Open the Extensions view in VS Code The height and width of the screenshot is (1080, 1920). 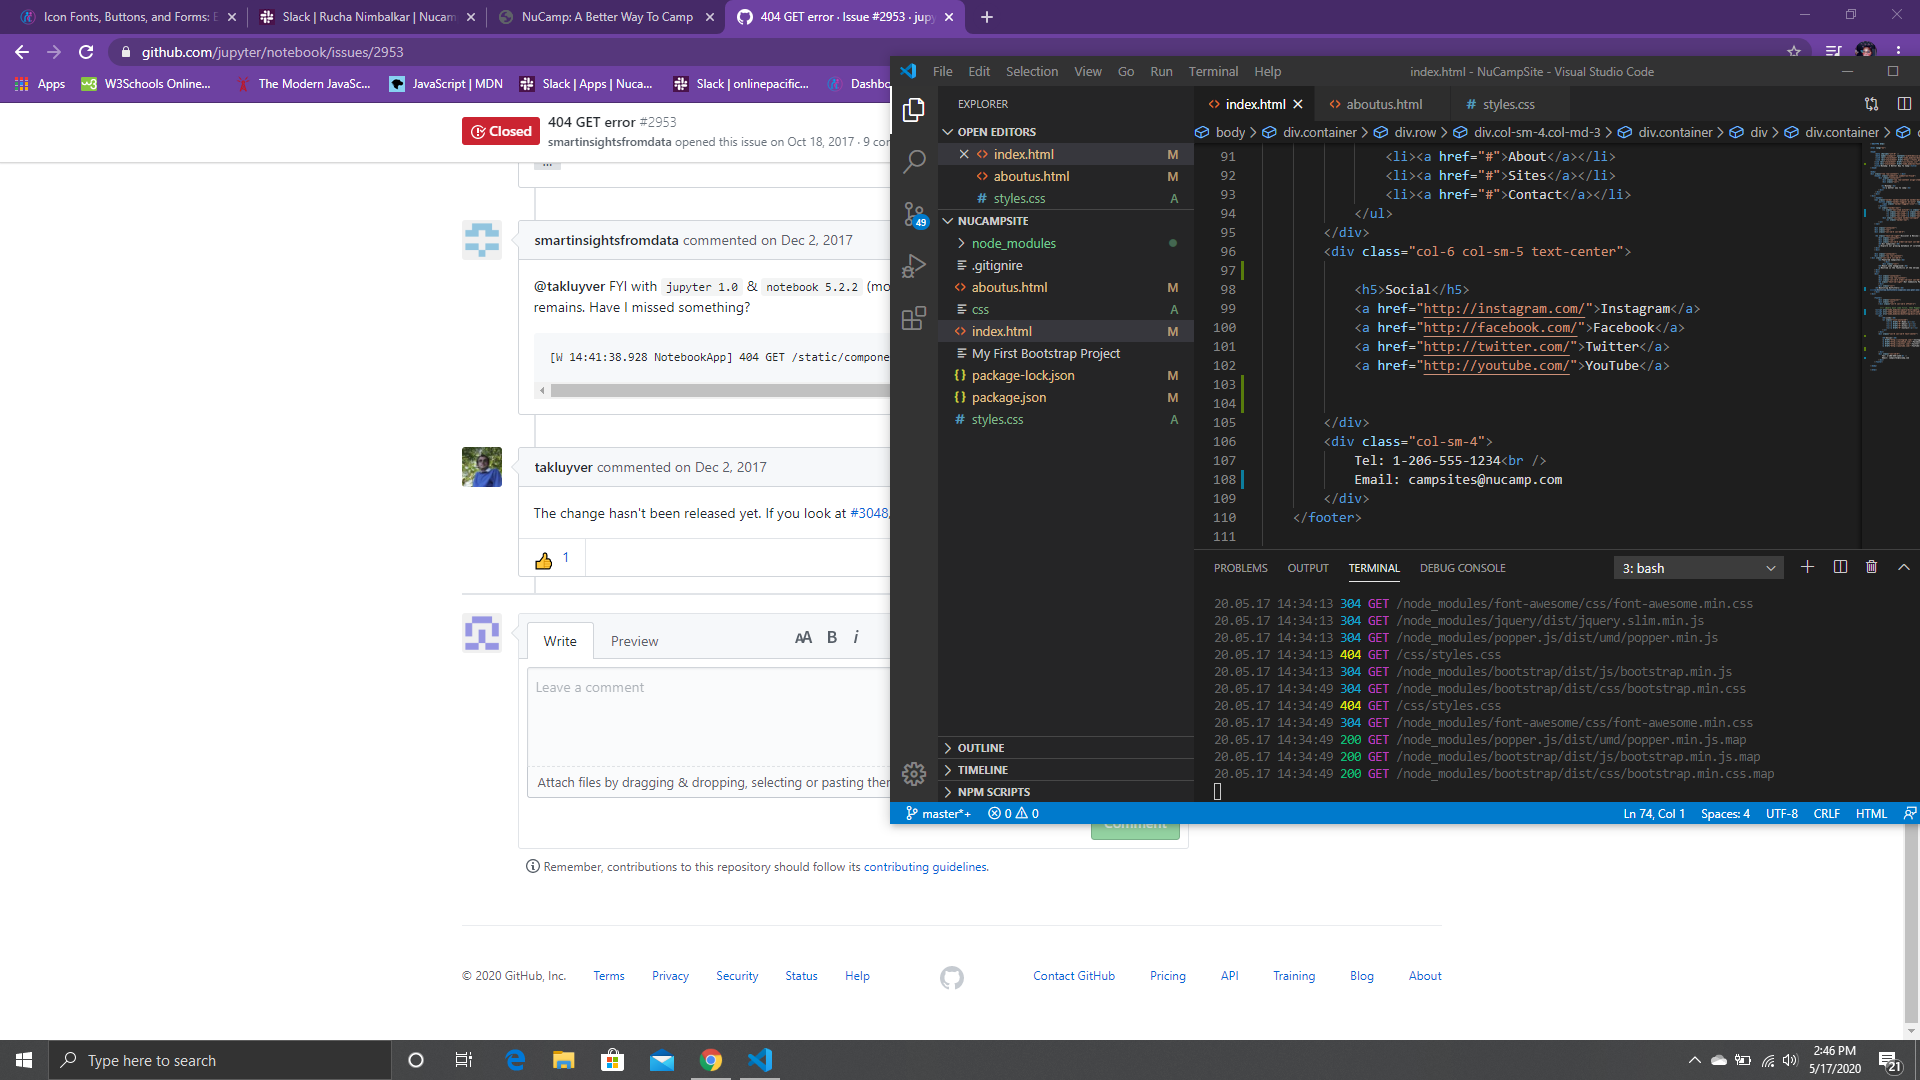click(x=913, y=318)
